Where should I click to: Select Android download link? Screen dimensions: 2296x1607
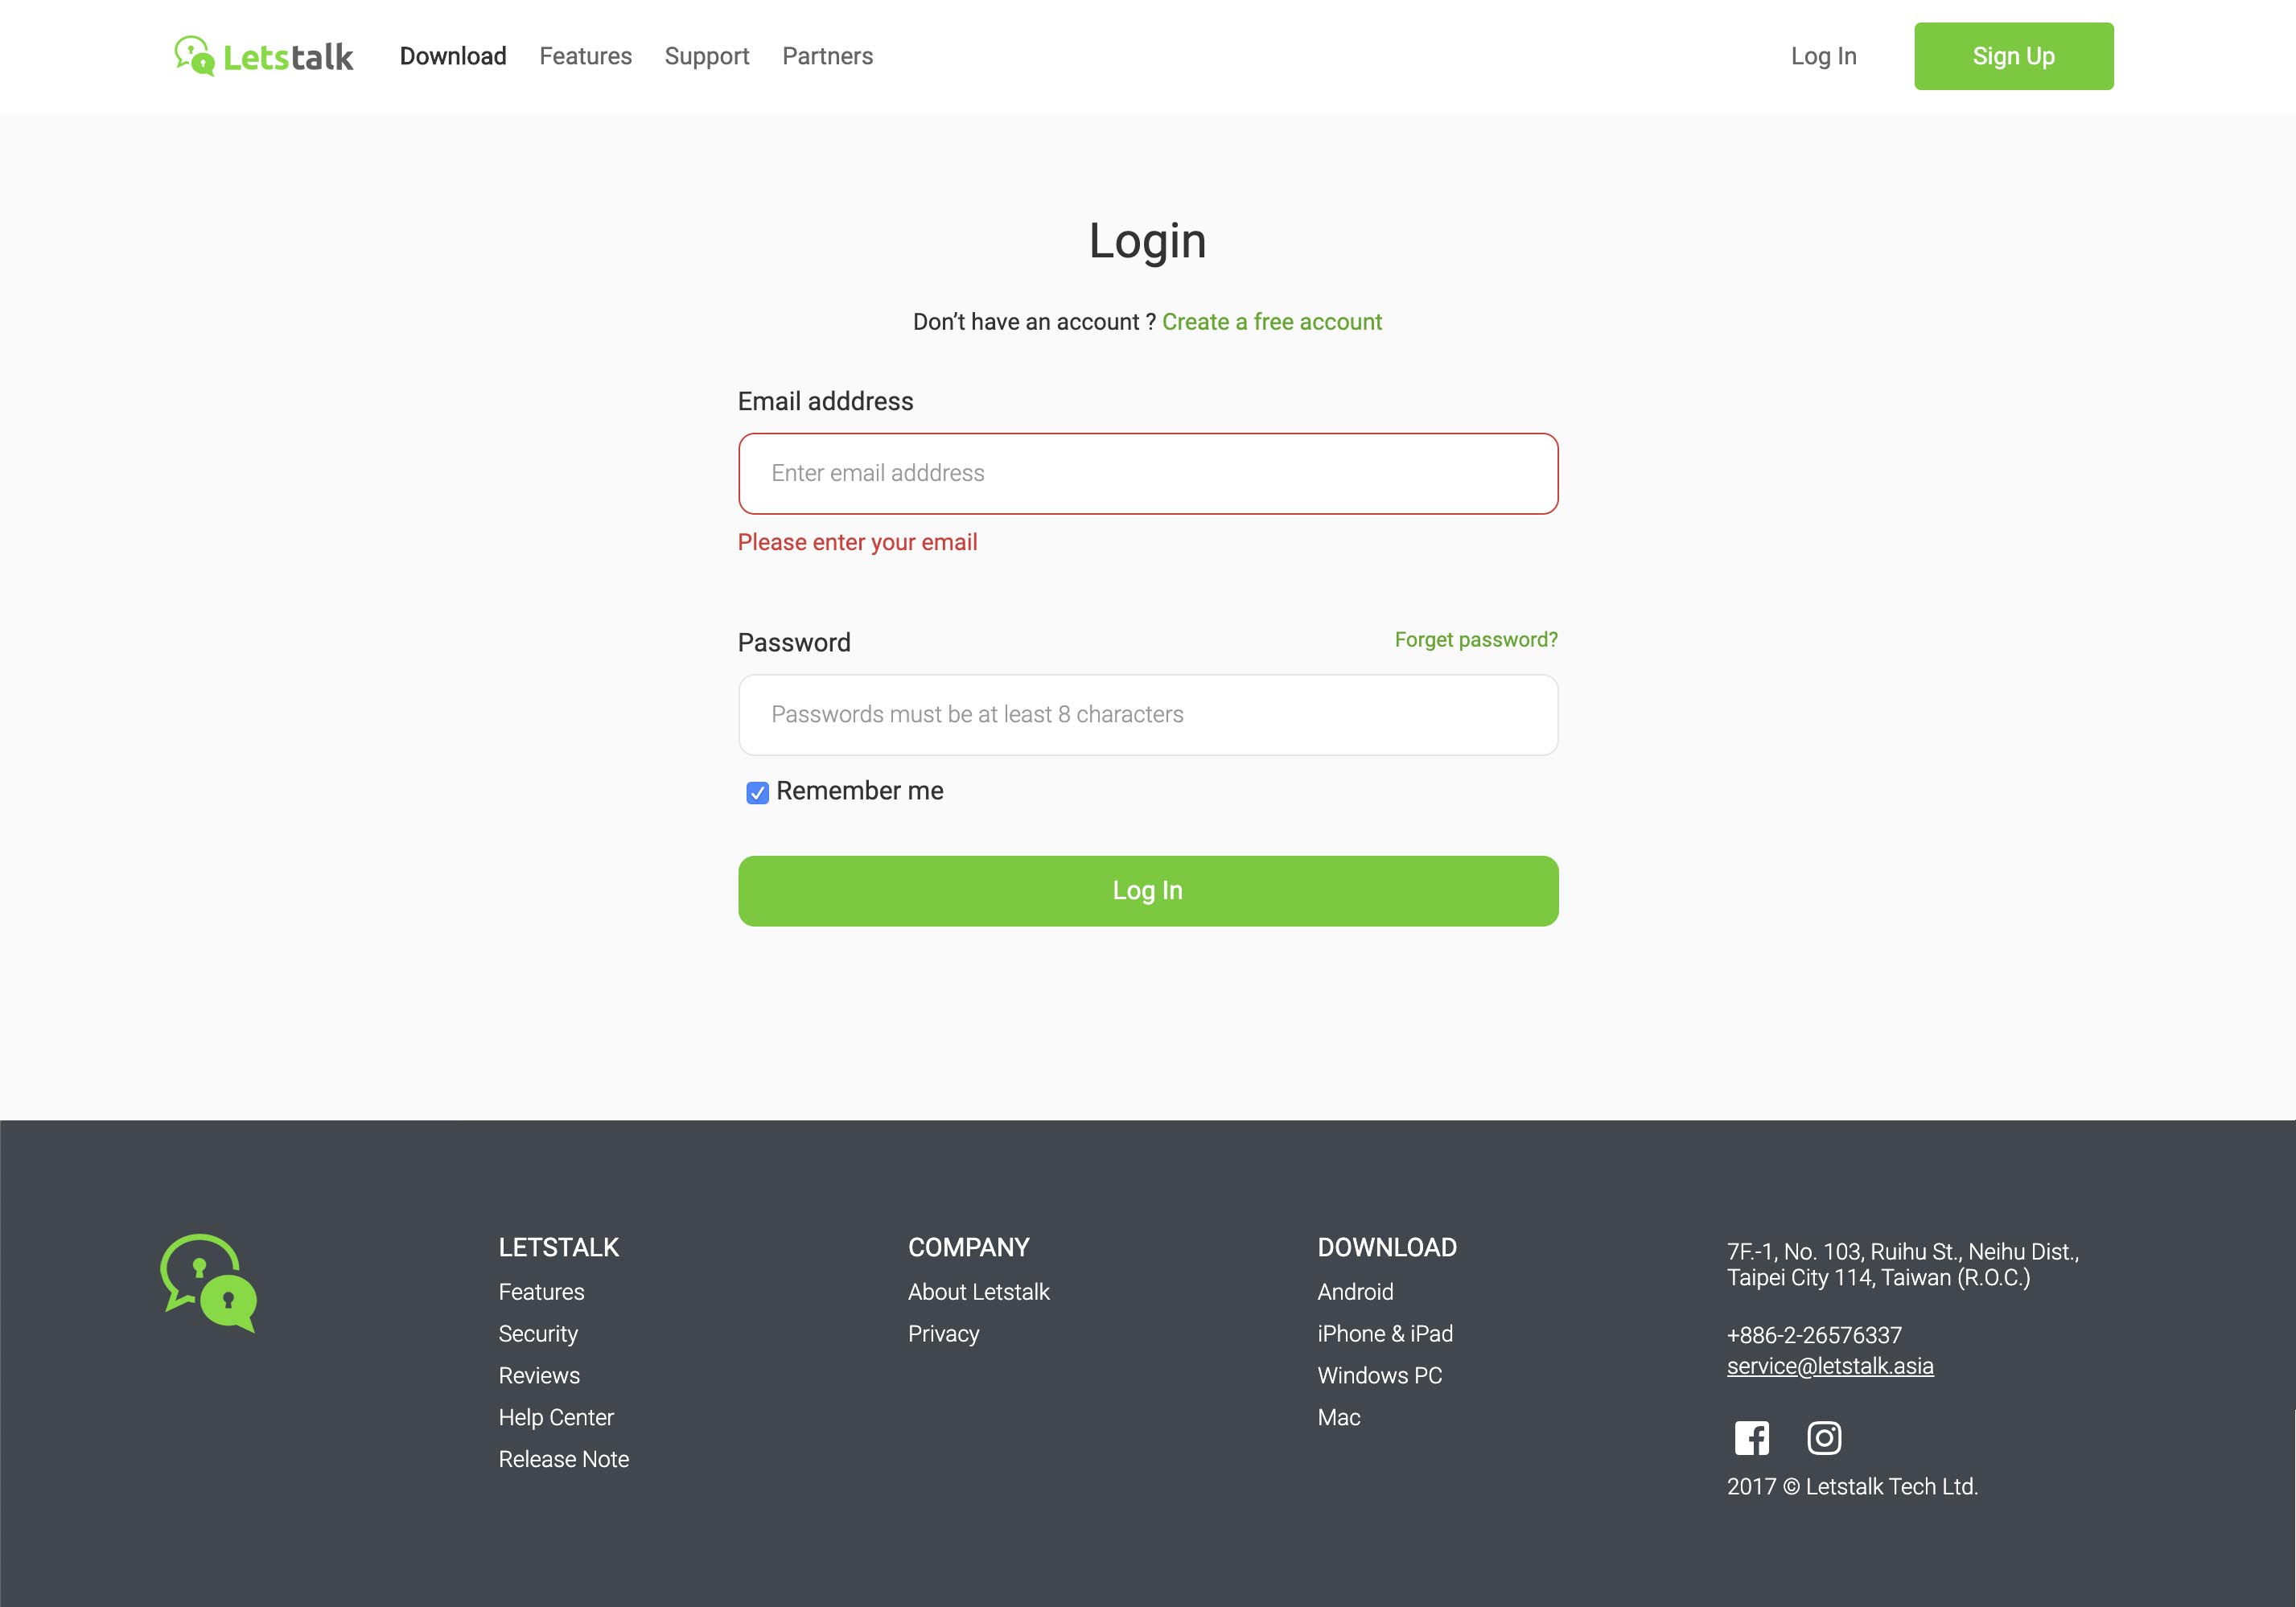[1355, 1292]
